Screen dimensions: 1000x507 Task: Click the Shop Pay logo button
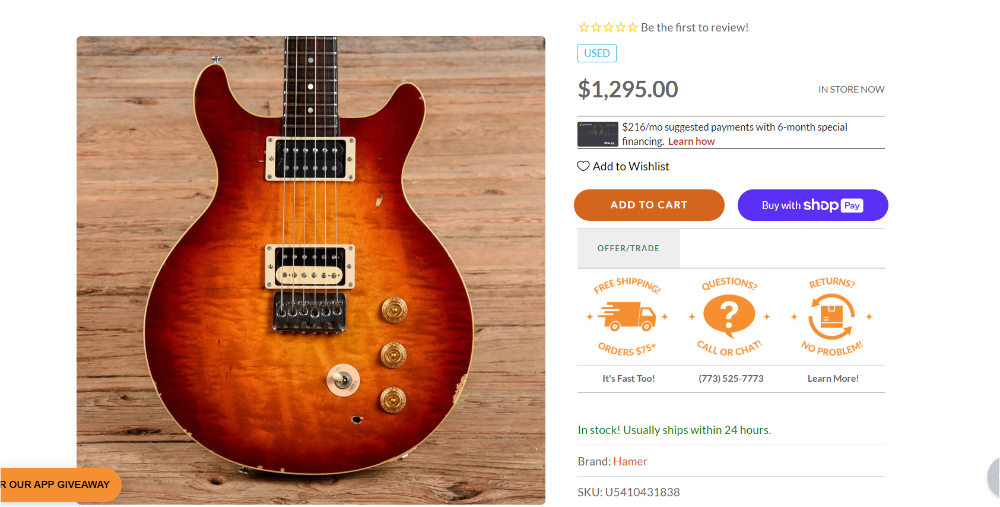tap(812, 205)
